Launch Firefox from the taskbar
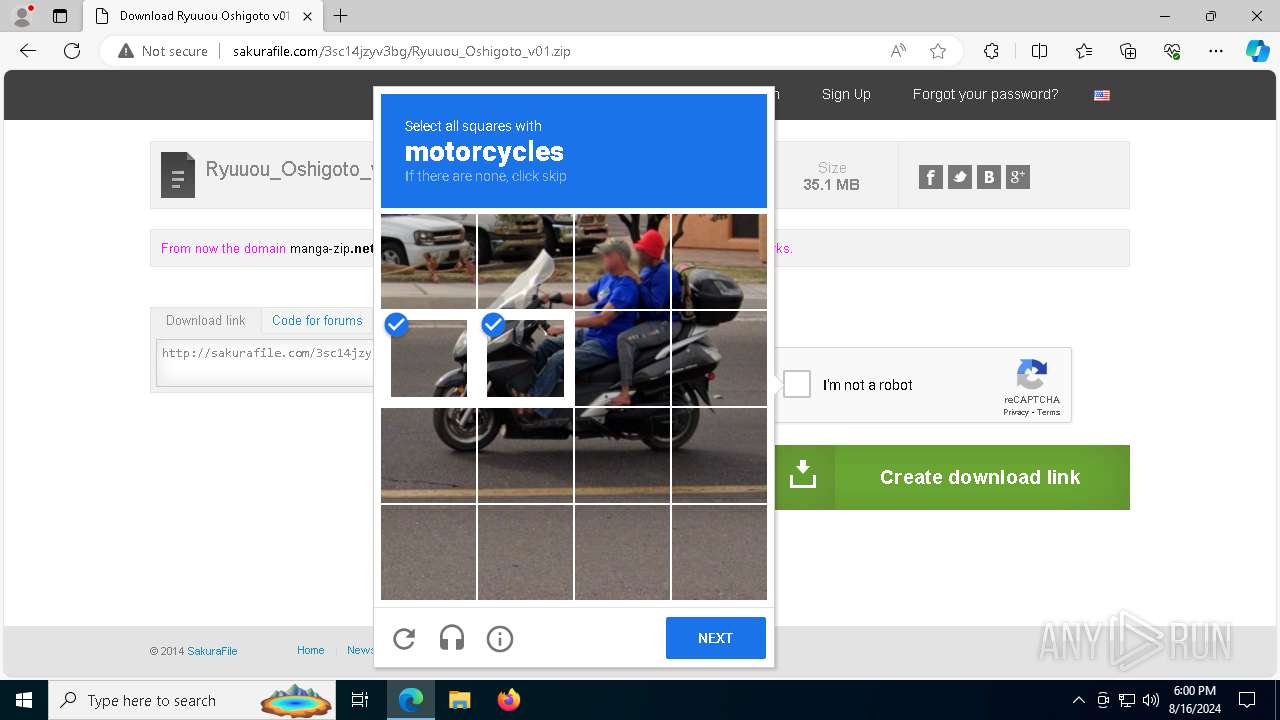This screenshot has height=720, width=1280. point(508,700)
